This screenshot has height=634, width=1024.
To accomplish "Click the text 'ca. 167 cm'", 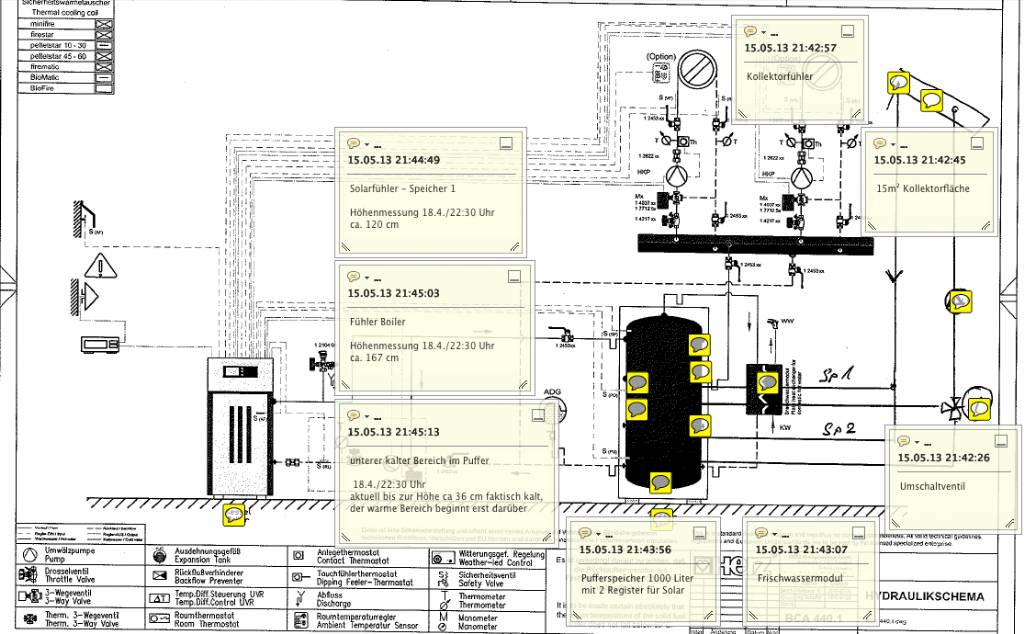I will click(374, 358).
